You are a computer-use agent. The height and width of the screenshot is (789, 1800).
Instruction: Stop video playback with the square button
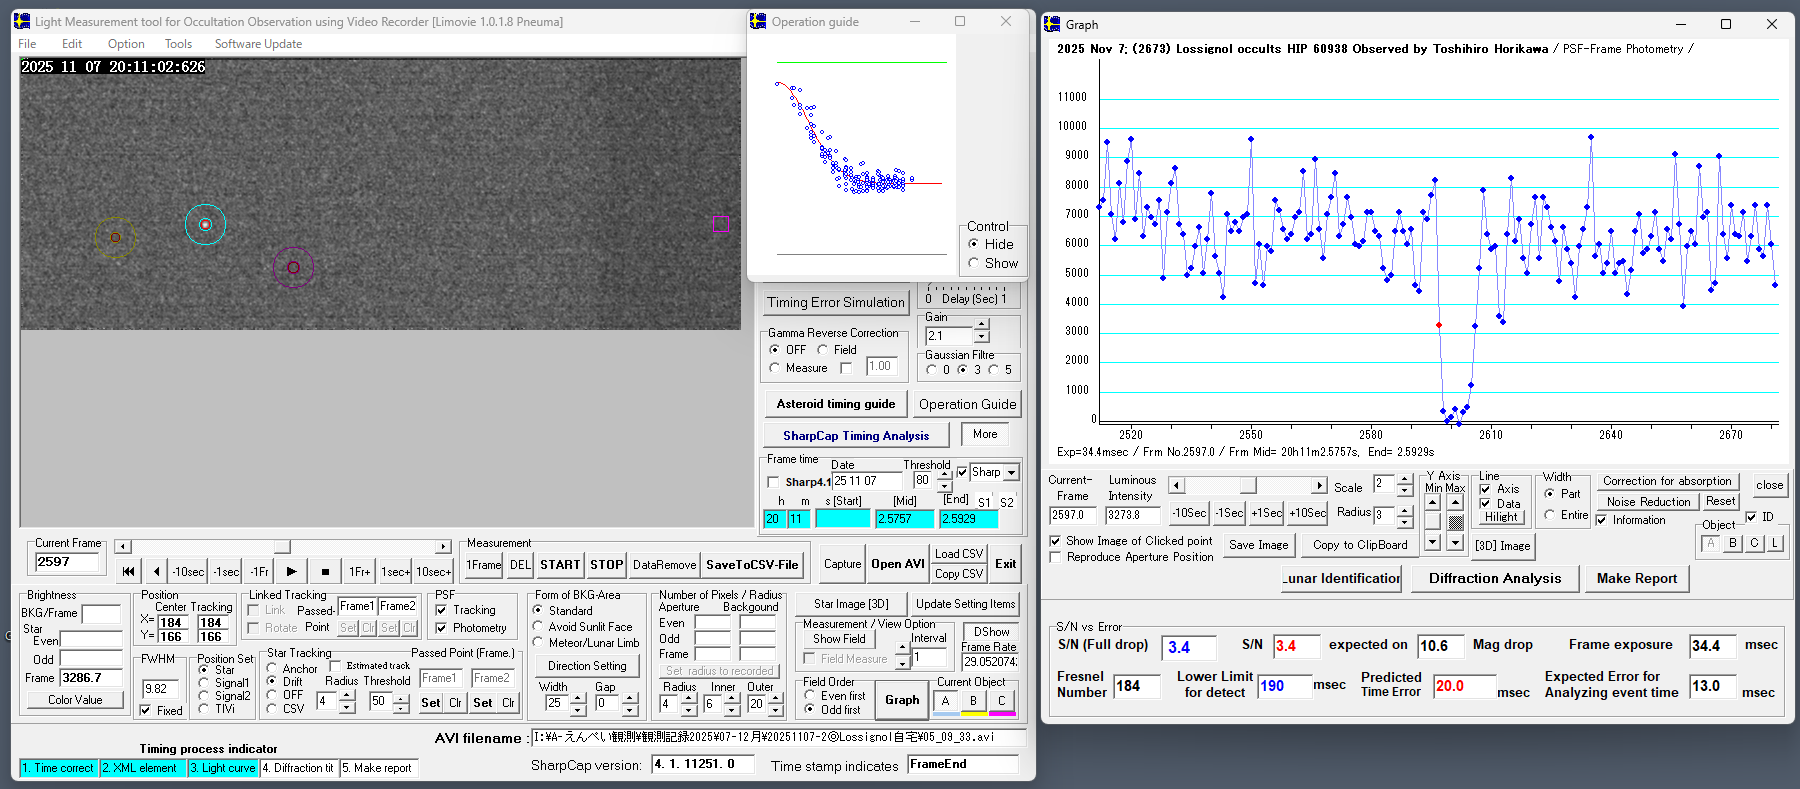(325, 571)
